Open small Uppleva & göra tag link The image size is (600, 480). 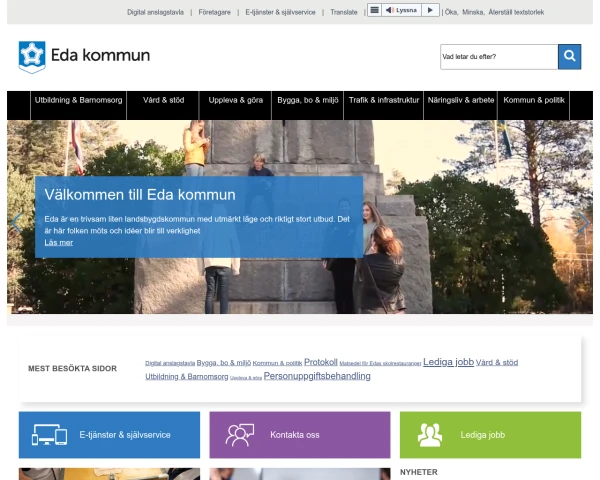click(x=246, y=378)
